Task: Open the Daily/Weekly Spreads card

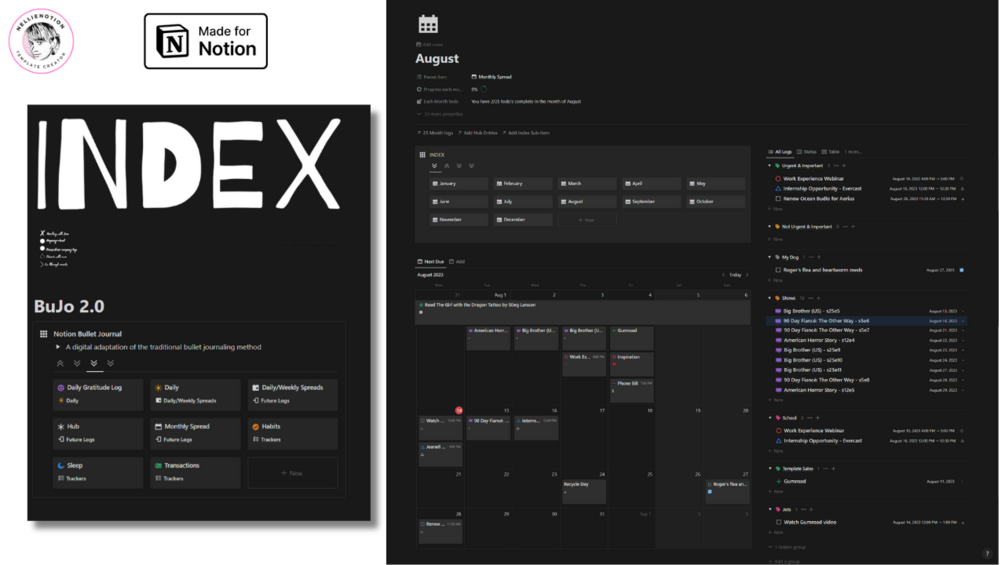Action: tap(292, 393)
